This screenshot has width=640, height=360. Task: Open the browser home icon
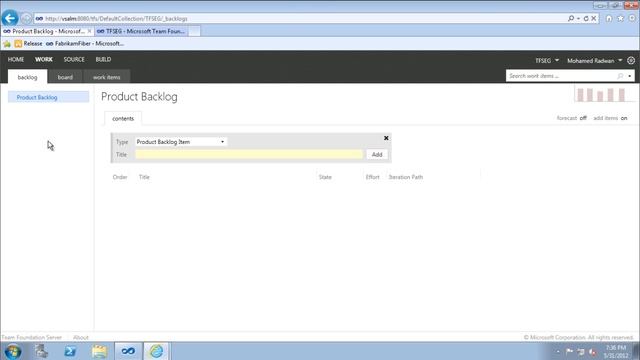(x=609, y=18)
